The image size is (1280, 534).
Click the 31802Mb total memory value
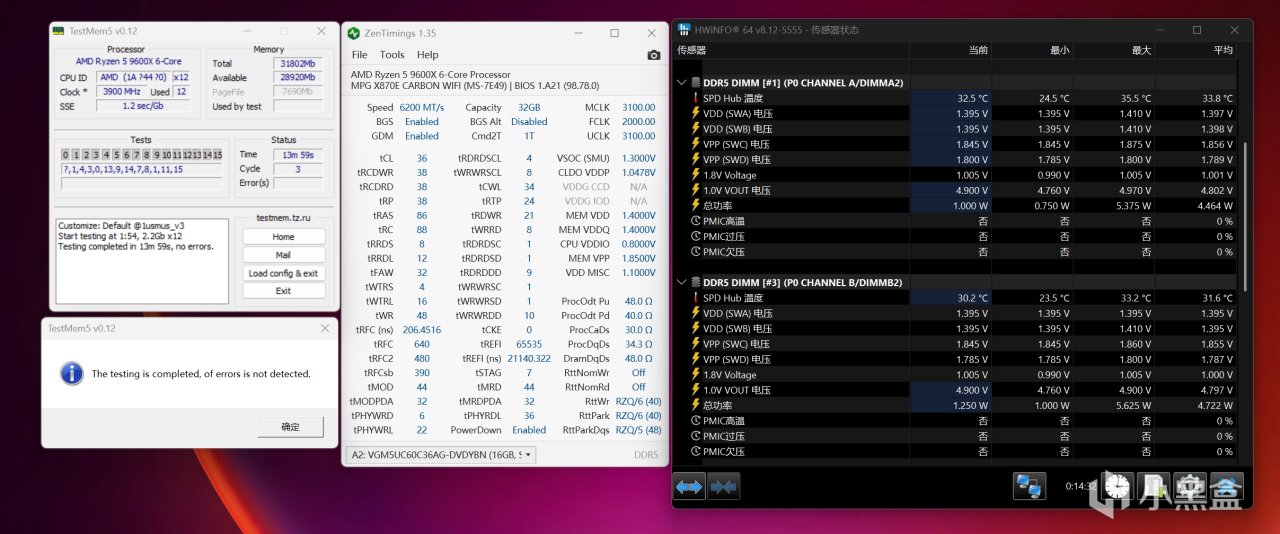point(297,63)
